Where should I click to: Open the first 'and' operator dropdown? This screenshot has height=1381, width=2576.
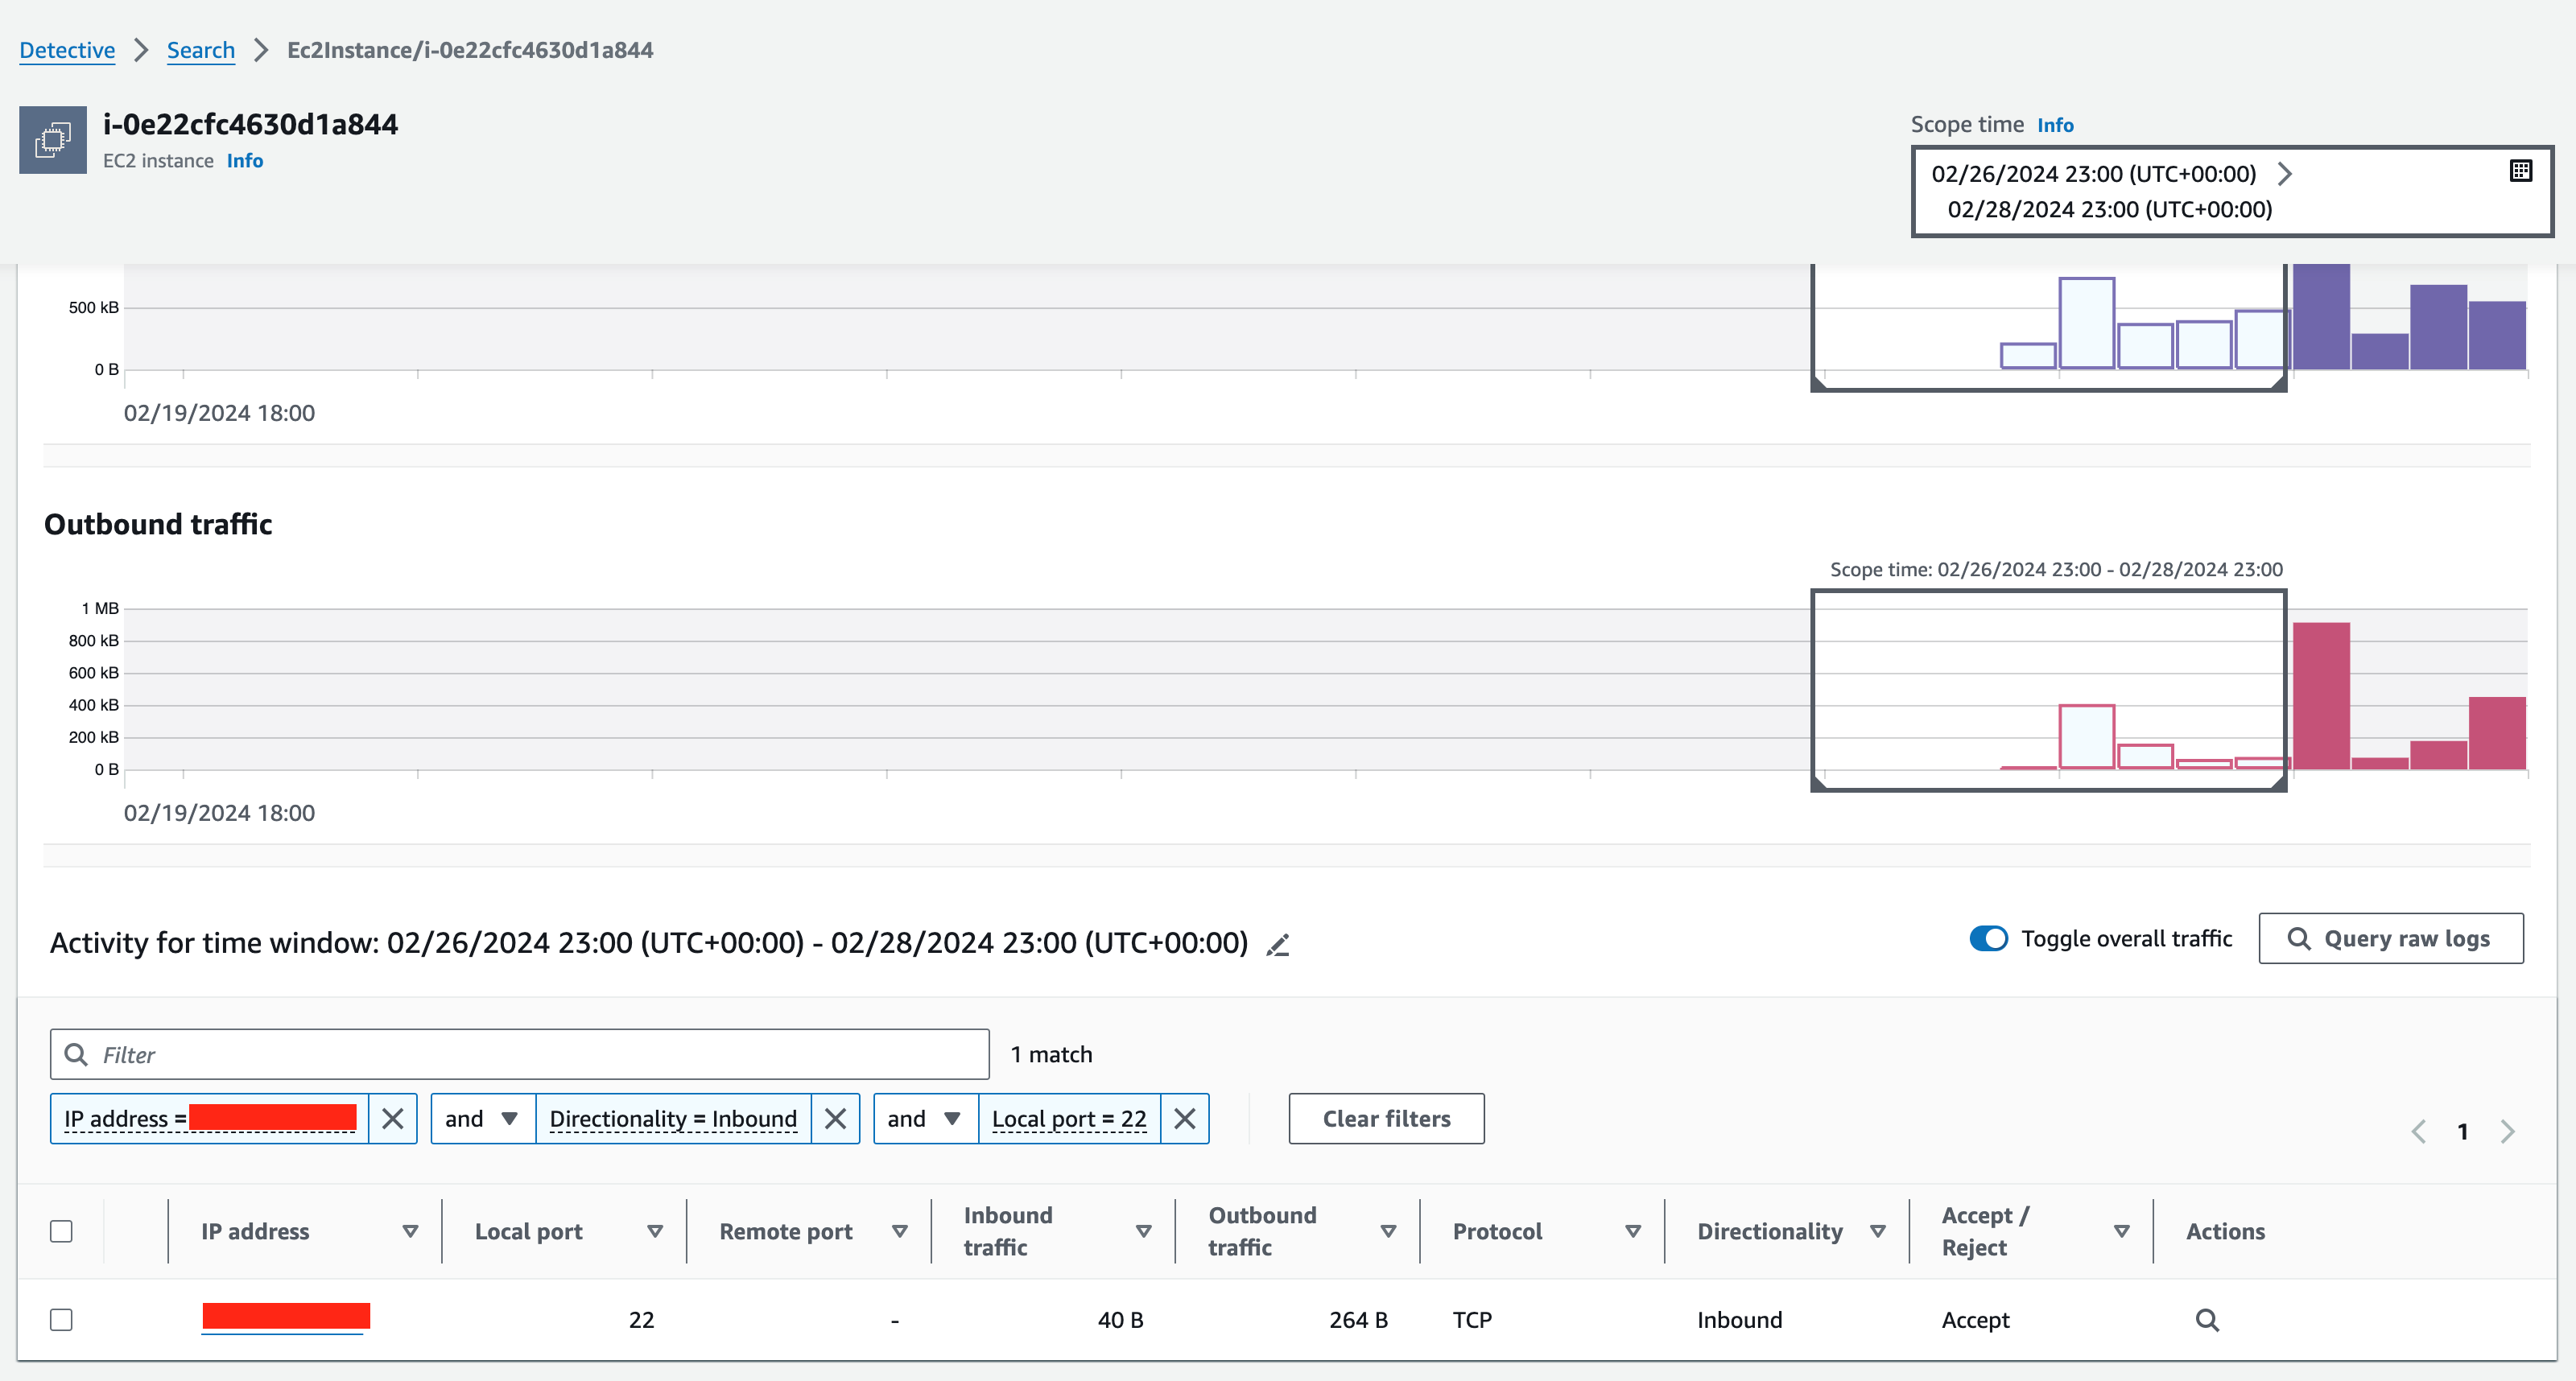click(x=481, y=1118)
